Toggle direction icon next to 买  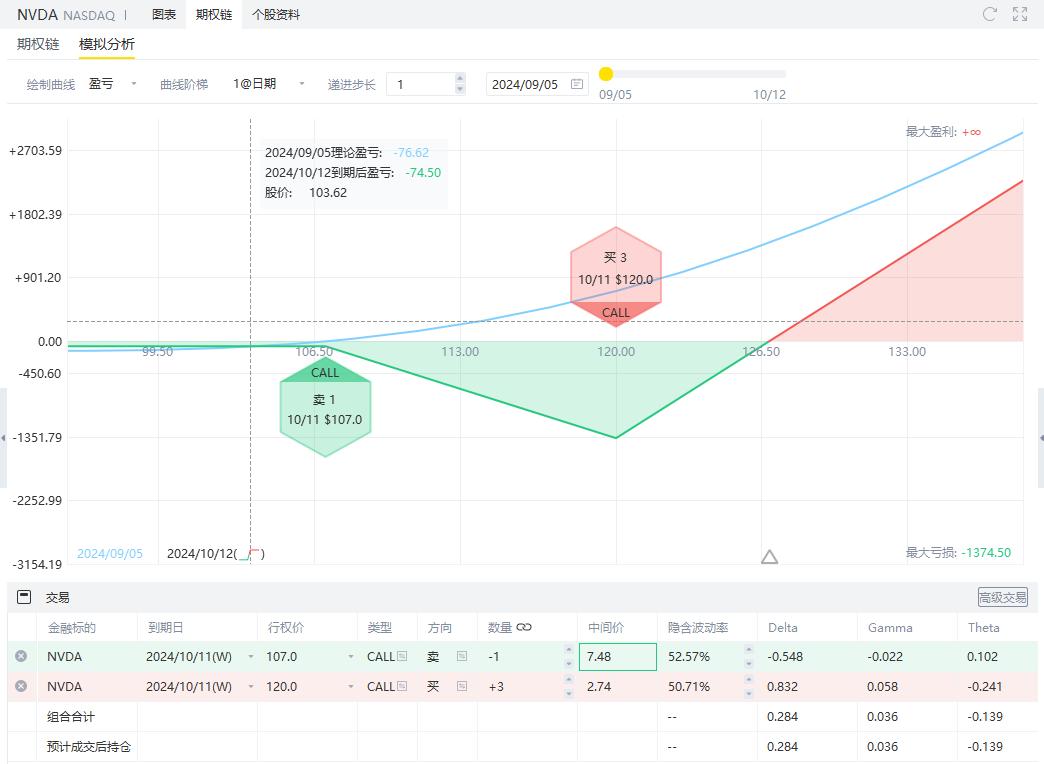(462, 686)
